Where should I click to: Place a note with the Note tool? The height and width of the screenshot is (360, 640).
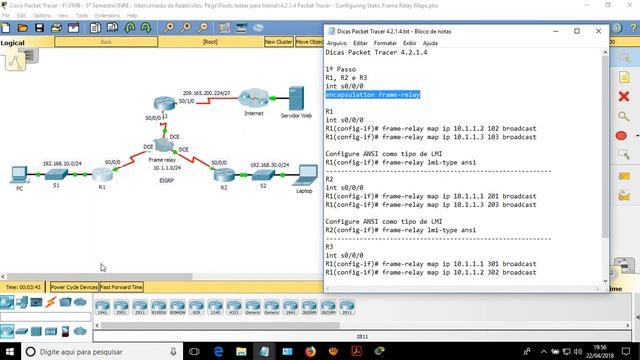pos(624,77)
